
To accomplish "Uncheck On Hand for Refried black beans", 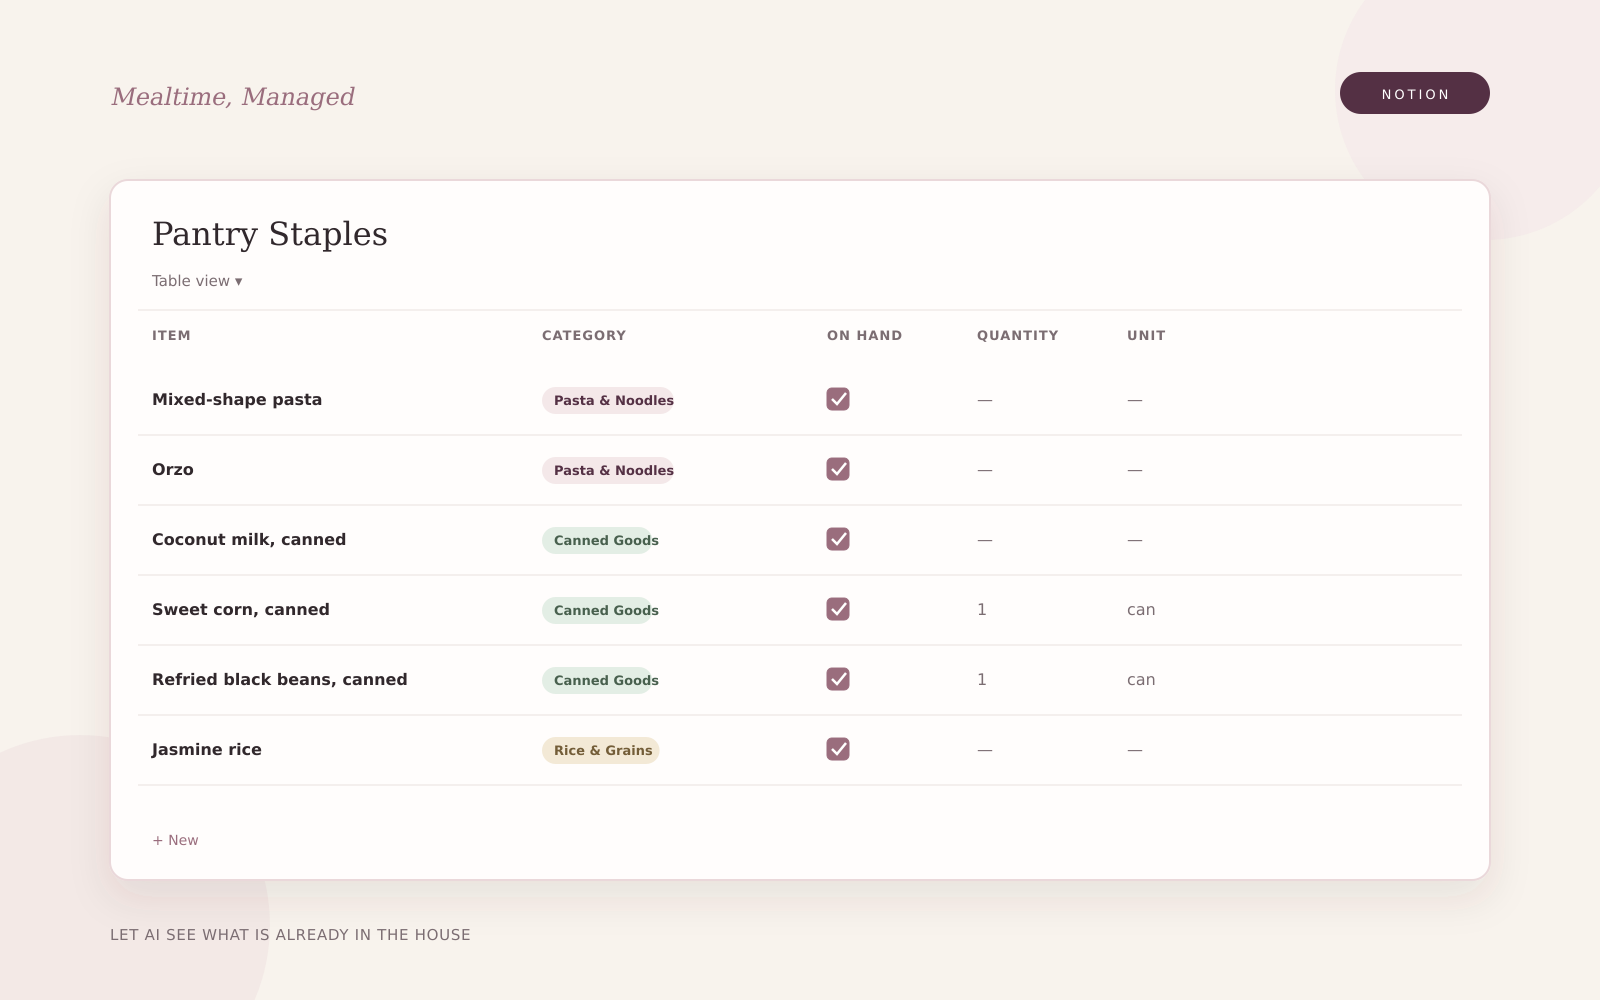I will coord(838,679).
